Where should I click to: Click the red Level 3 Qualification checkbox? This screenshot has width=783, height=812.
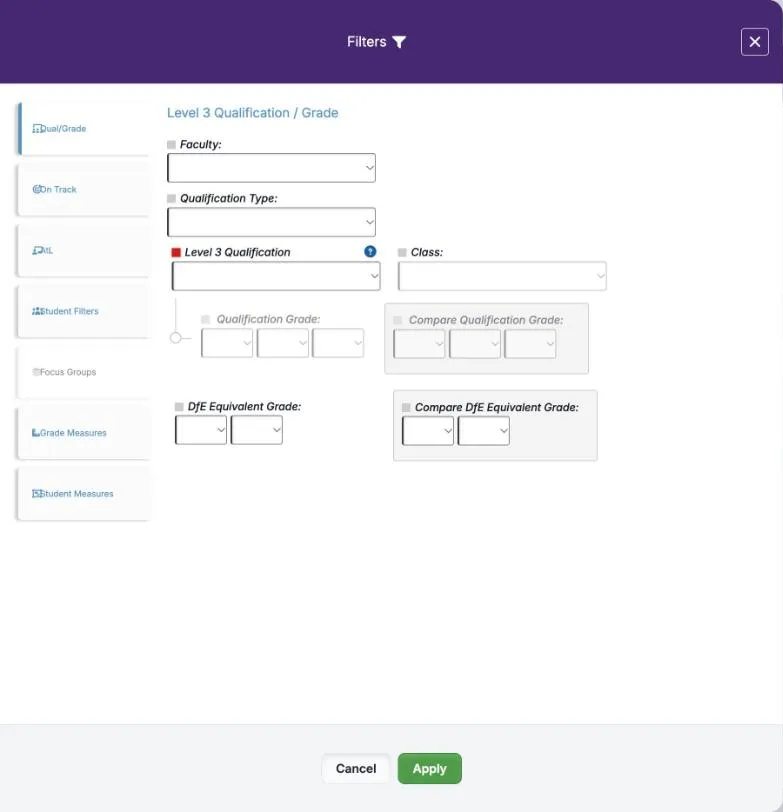click(x=176, y=252)
